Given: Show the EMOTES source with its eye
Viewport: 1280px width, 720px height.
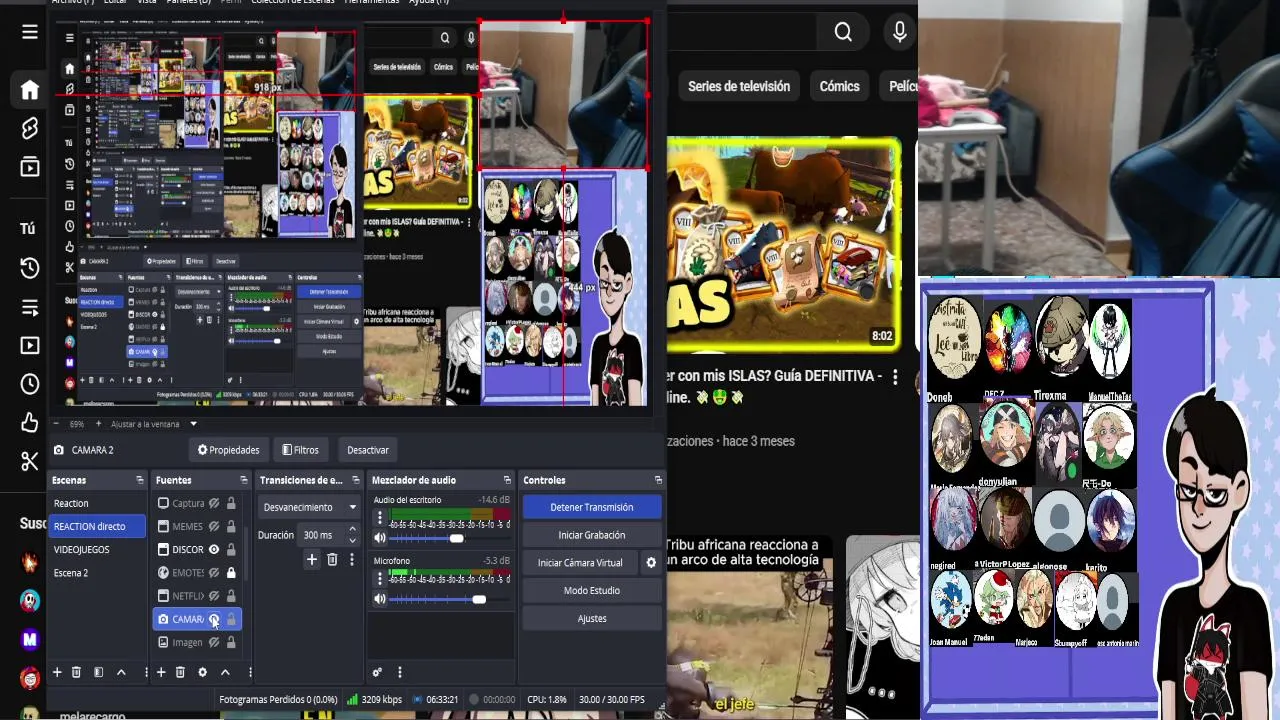Looking at the screenshot, I should pos(214,573).
